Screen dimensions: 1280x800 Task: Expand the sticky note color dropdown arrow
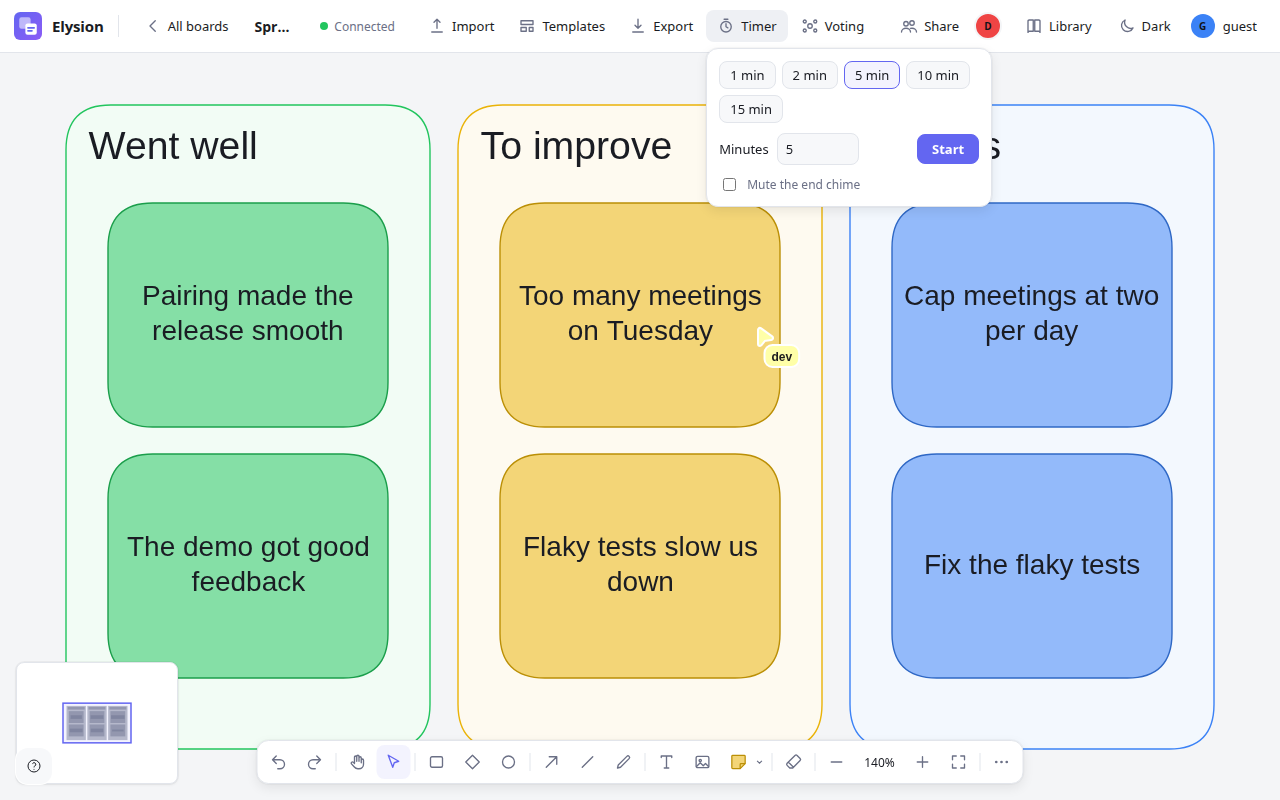click(759, 762)
